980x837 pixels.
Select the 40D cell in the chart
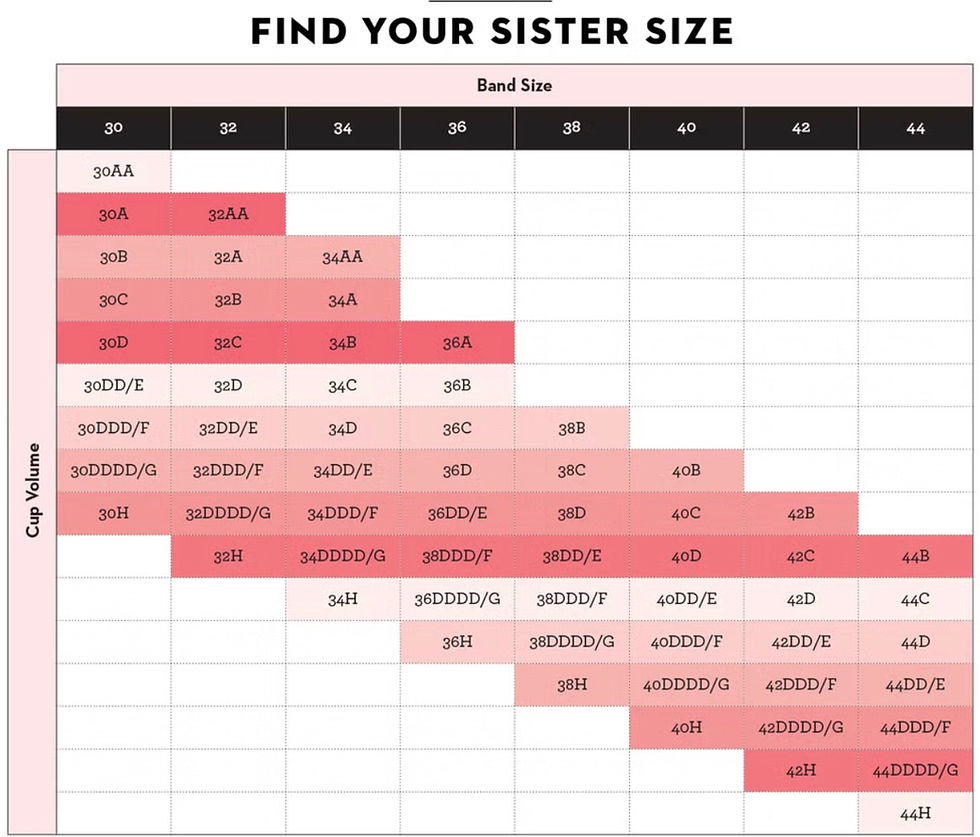click(x=686, y=556)
